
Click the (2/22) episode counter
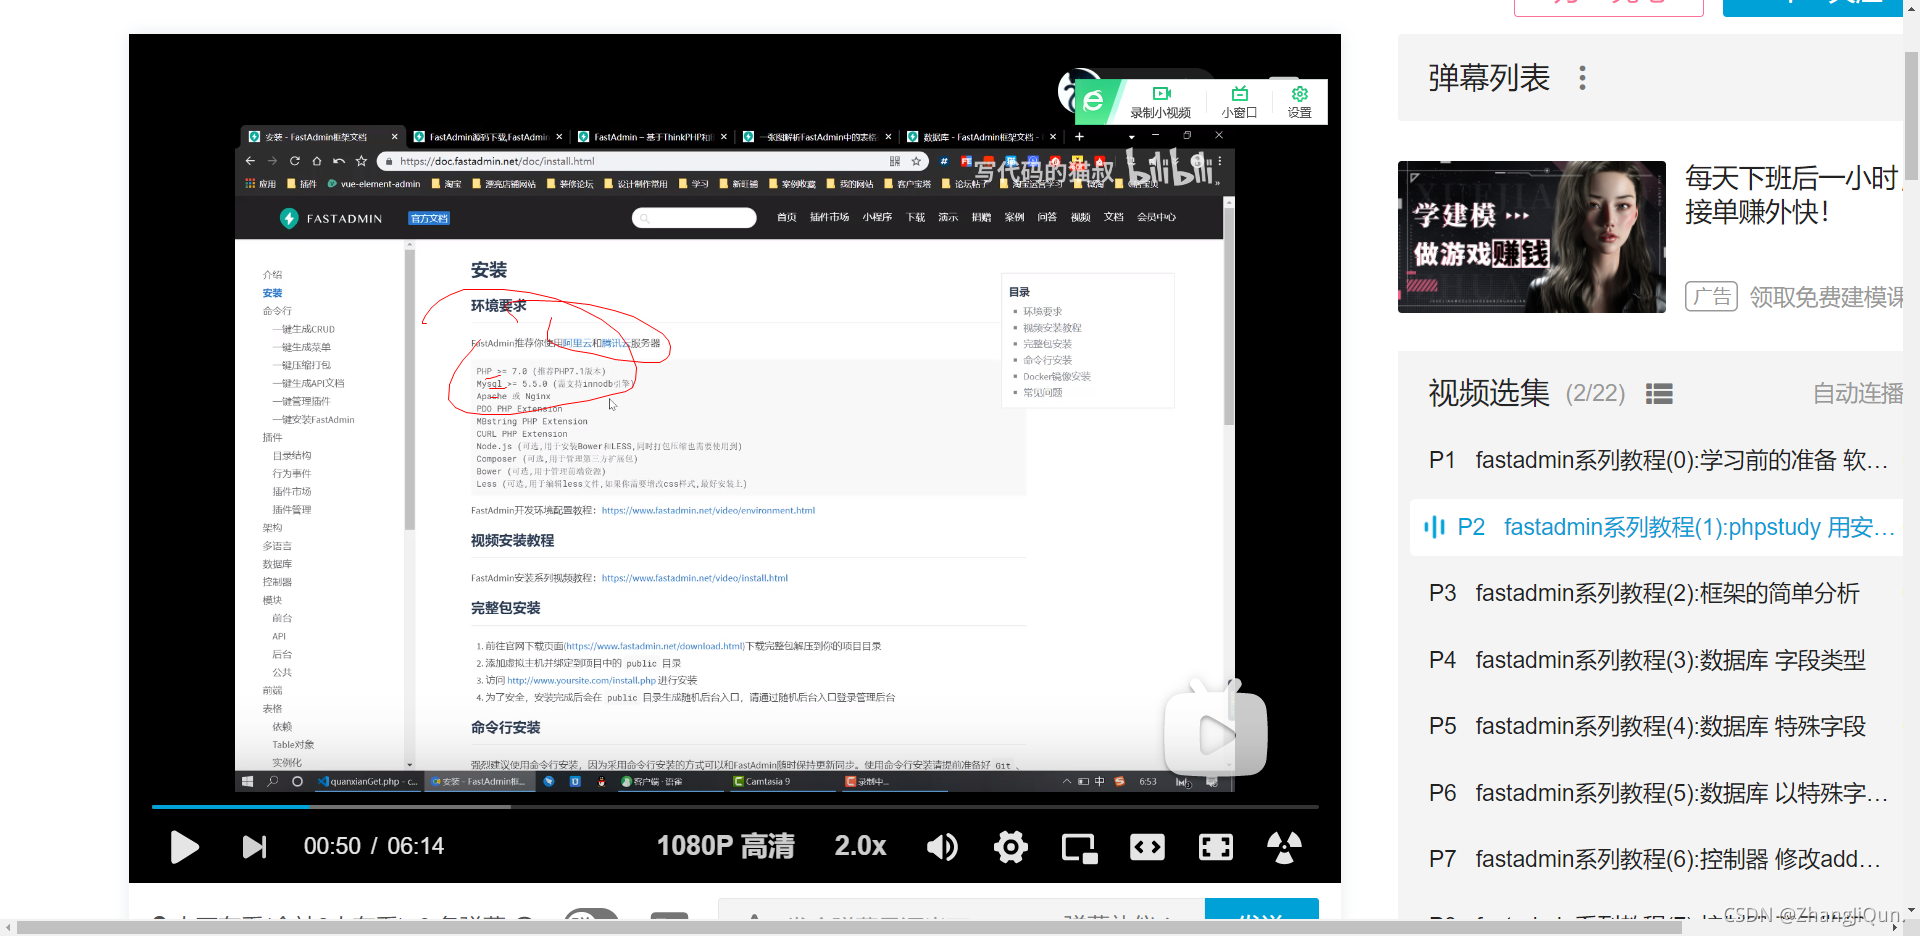[1595, 394]
